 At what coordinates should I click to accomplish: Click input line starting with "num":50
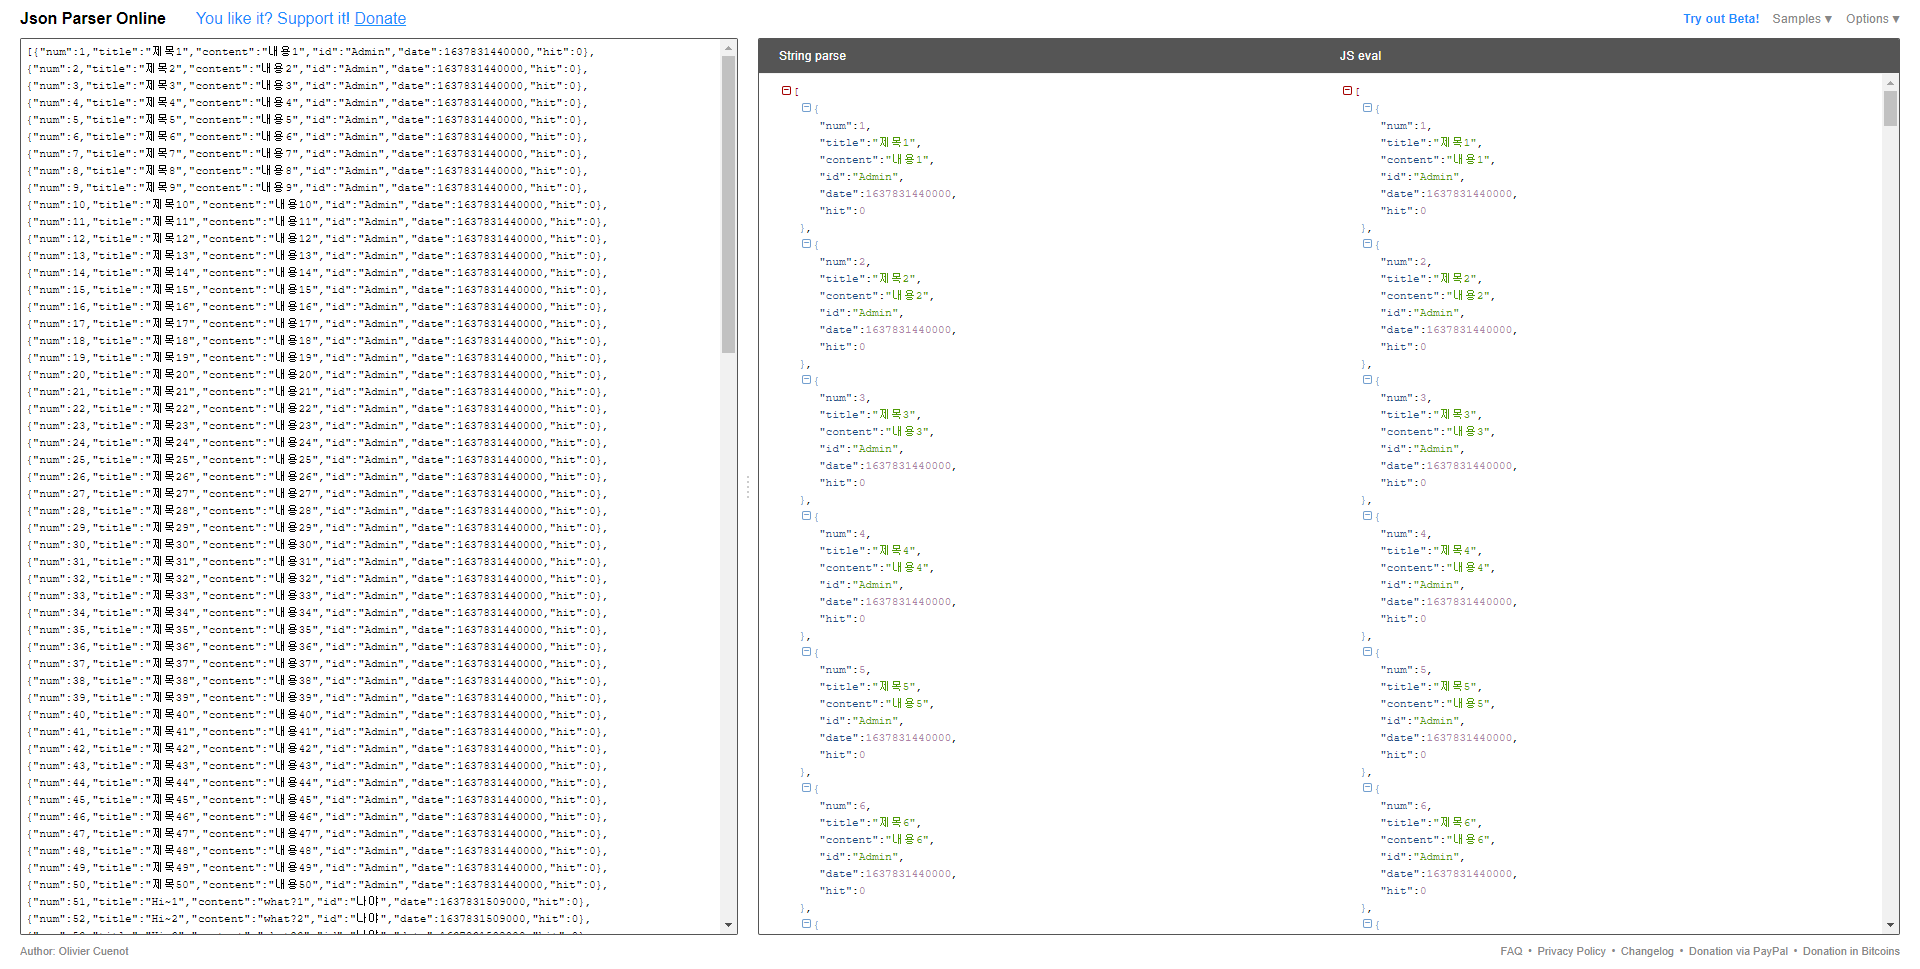point(317,885)
